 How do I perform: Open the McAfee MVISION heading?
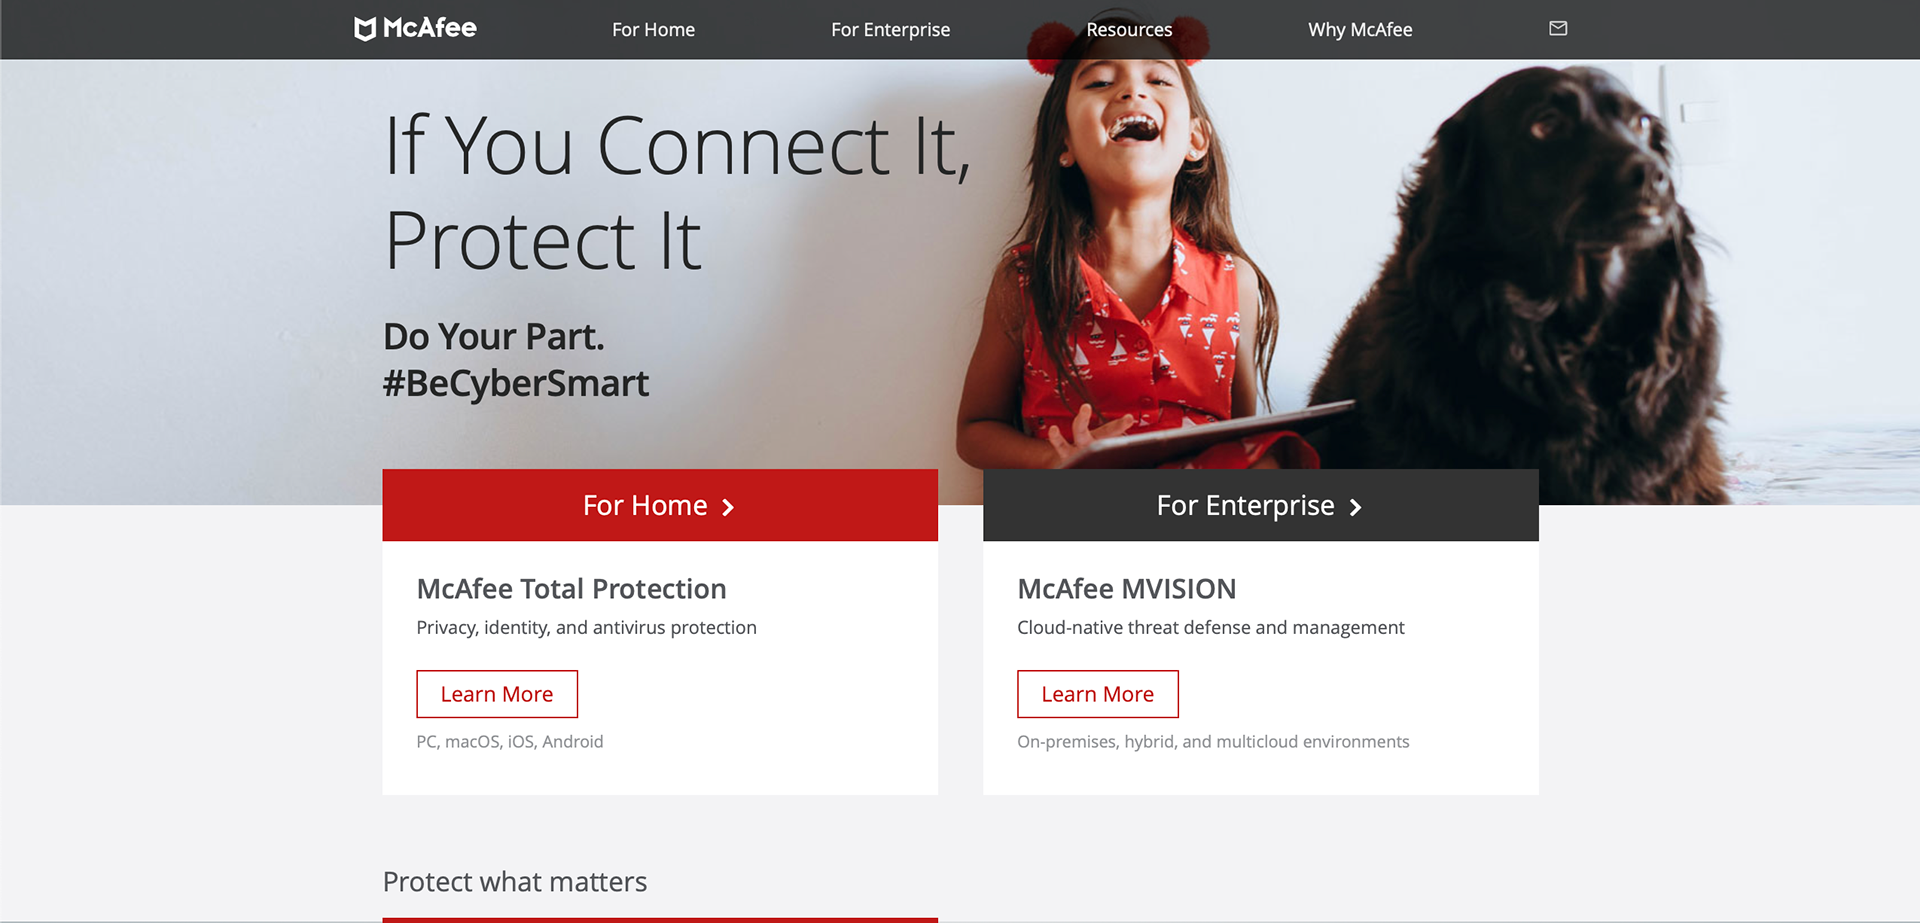tap(1127, 589)
